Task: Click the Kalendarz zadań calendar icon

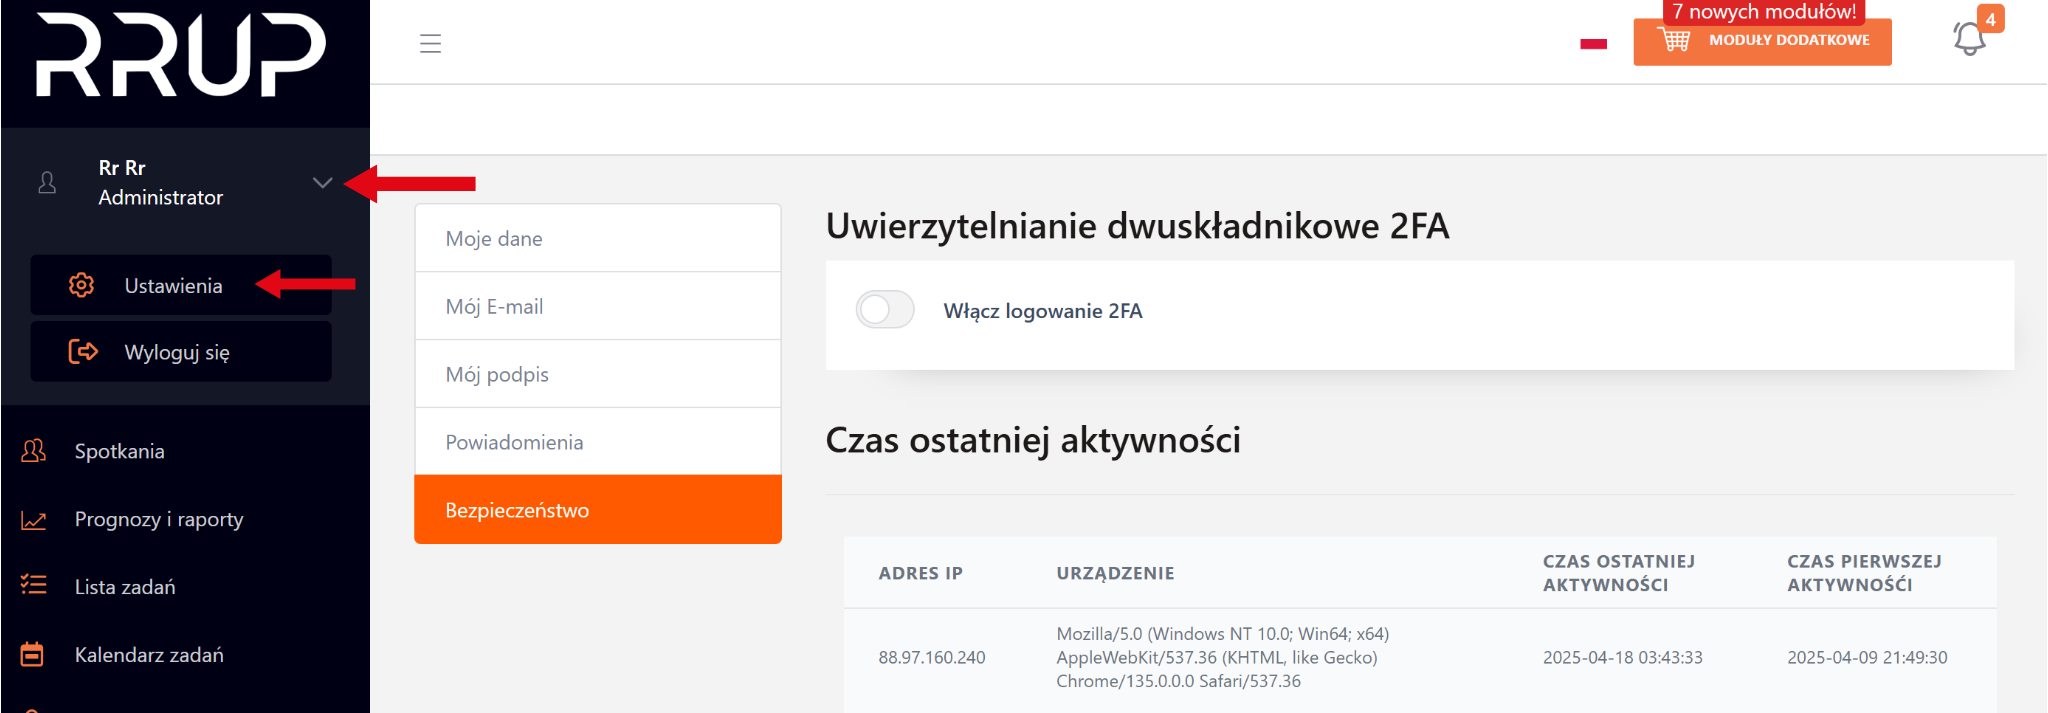Action: (x=33, y=655)
